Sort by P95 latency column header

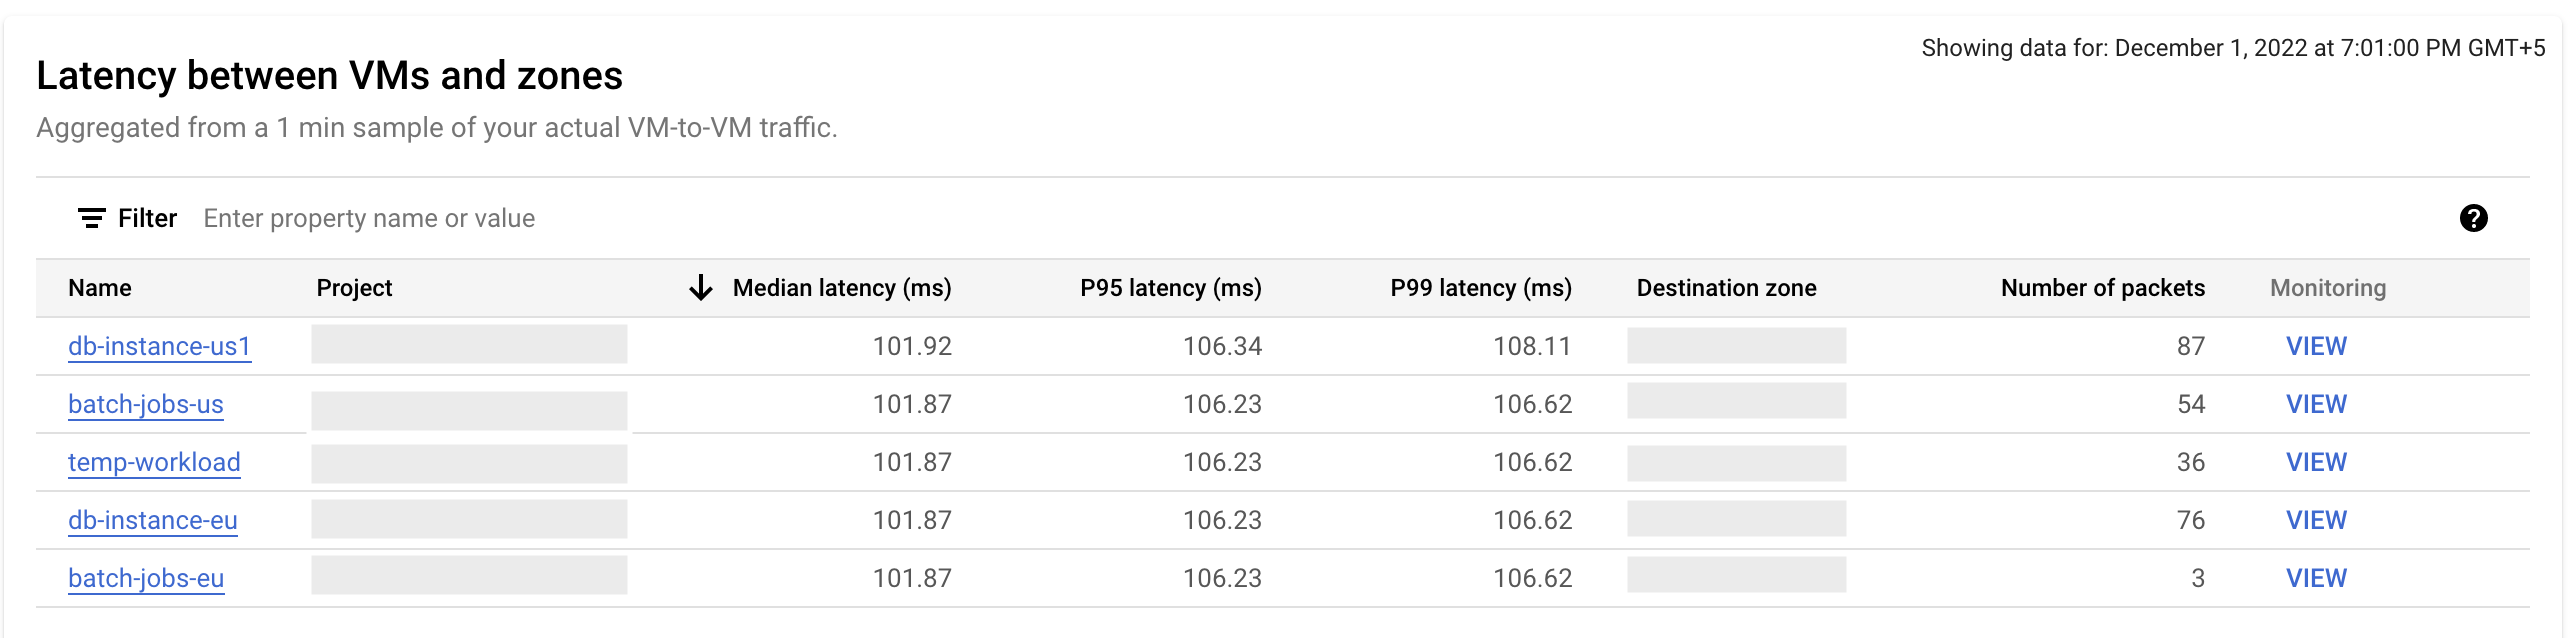1170,288
